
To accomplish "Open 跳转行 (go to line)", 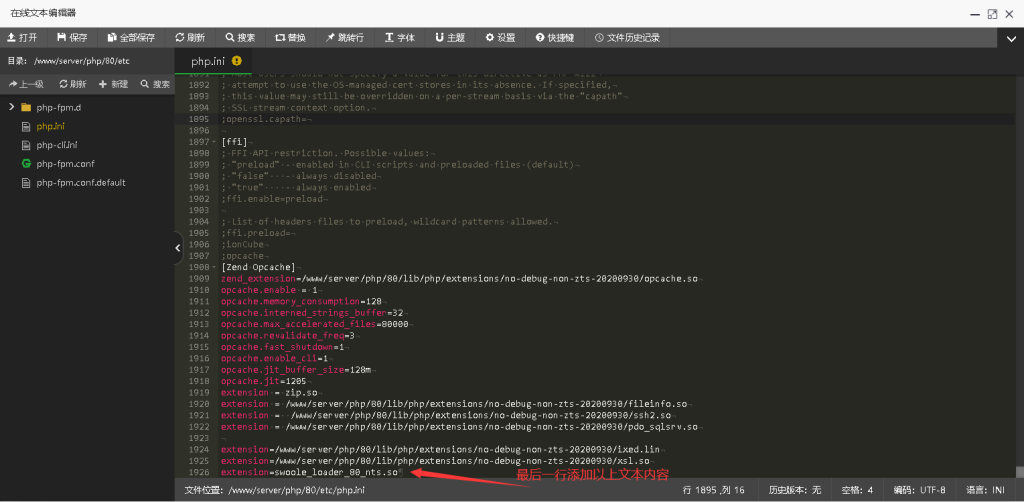I will (344, 37).
